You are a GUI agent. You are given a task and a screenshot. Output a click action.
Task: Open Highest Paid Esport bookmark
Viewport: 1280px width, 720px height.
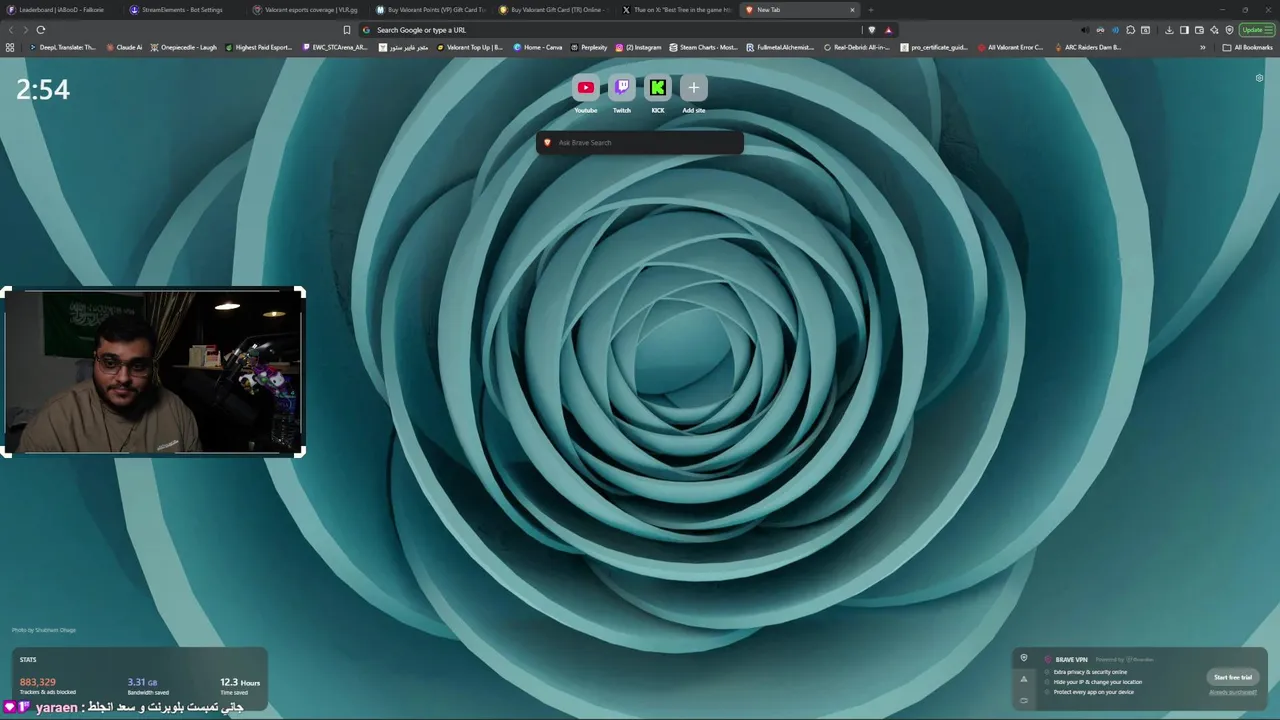pyautogui.click(x=259, y=47)
